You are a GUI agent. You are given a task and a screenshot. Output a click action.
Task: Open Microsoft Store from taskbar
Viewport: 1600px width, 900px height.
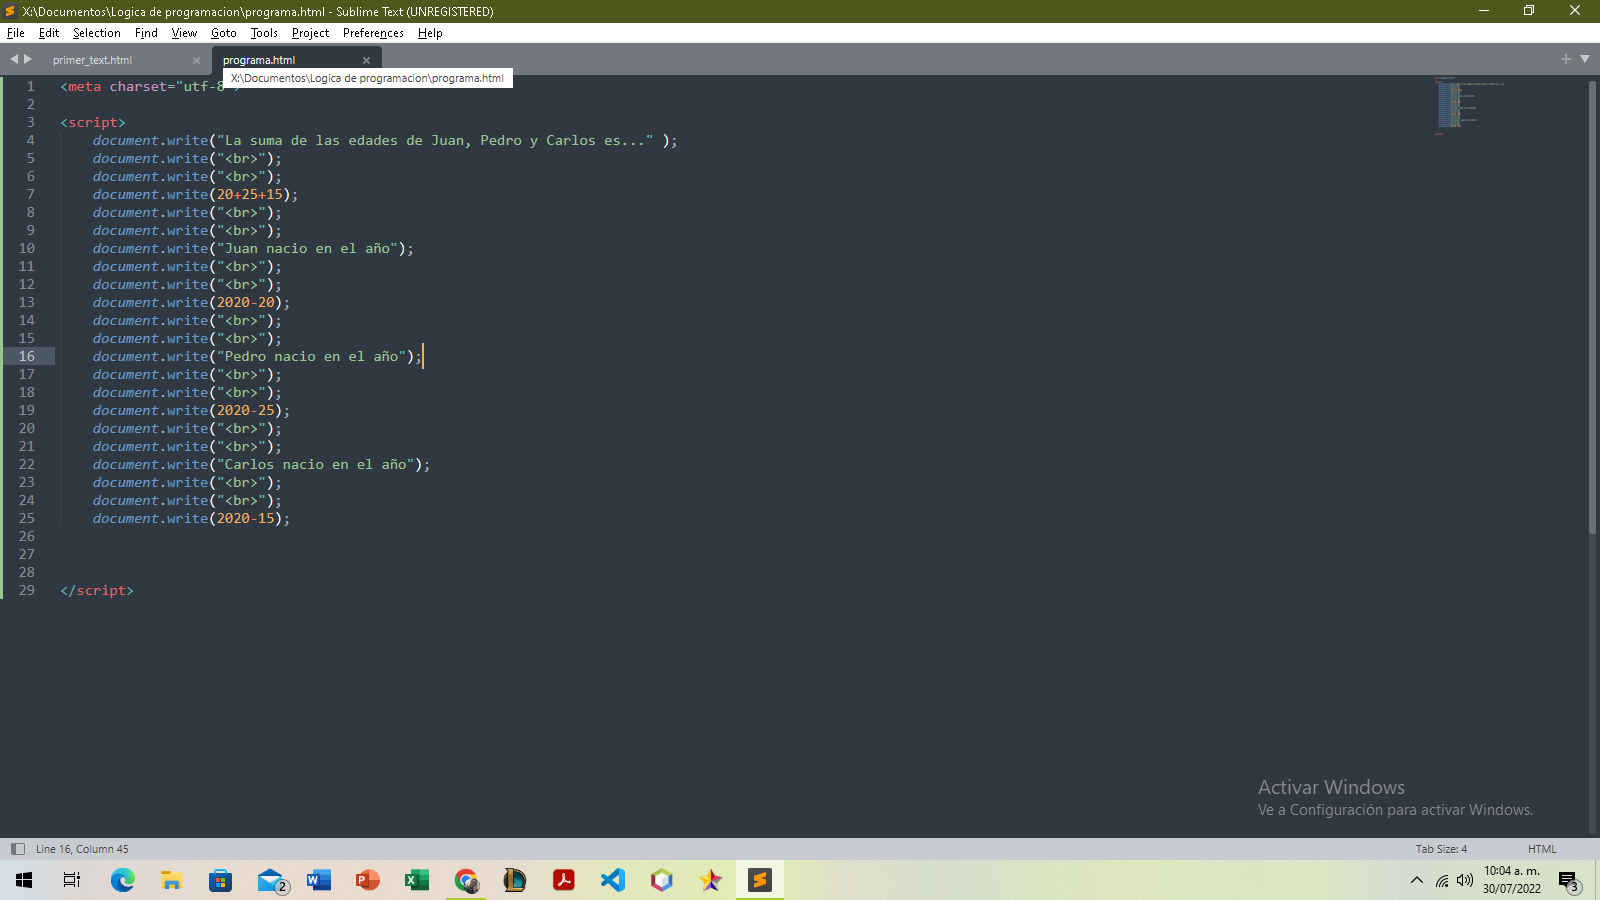click(x=220, y=880)
